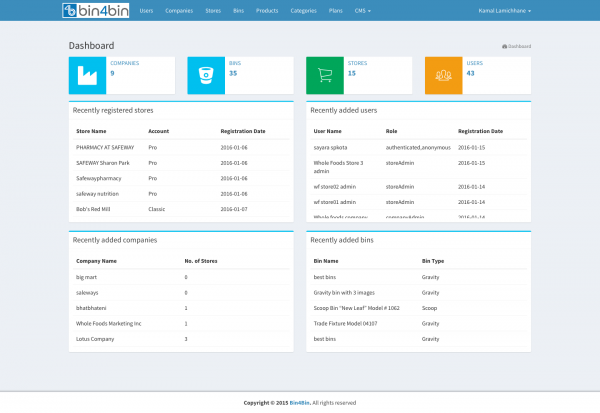The image size is (600, 413).
Task: Click the Bins bucket icon tile
Action: (x=206, y=75)
